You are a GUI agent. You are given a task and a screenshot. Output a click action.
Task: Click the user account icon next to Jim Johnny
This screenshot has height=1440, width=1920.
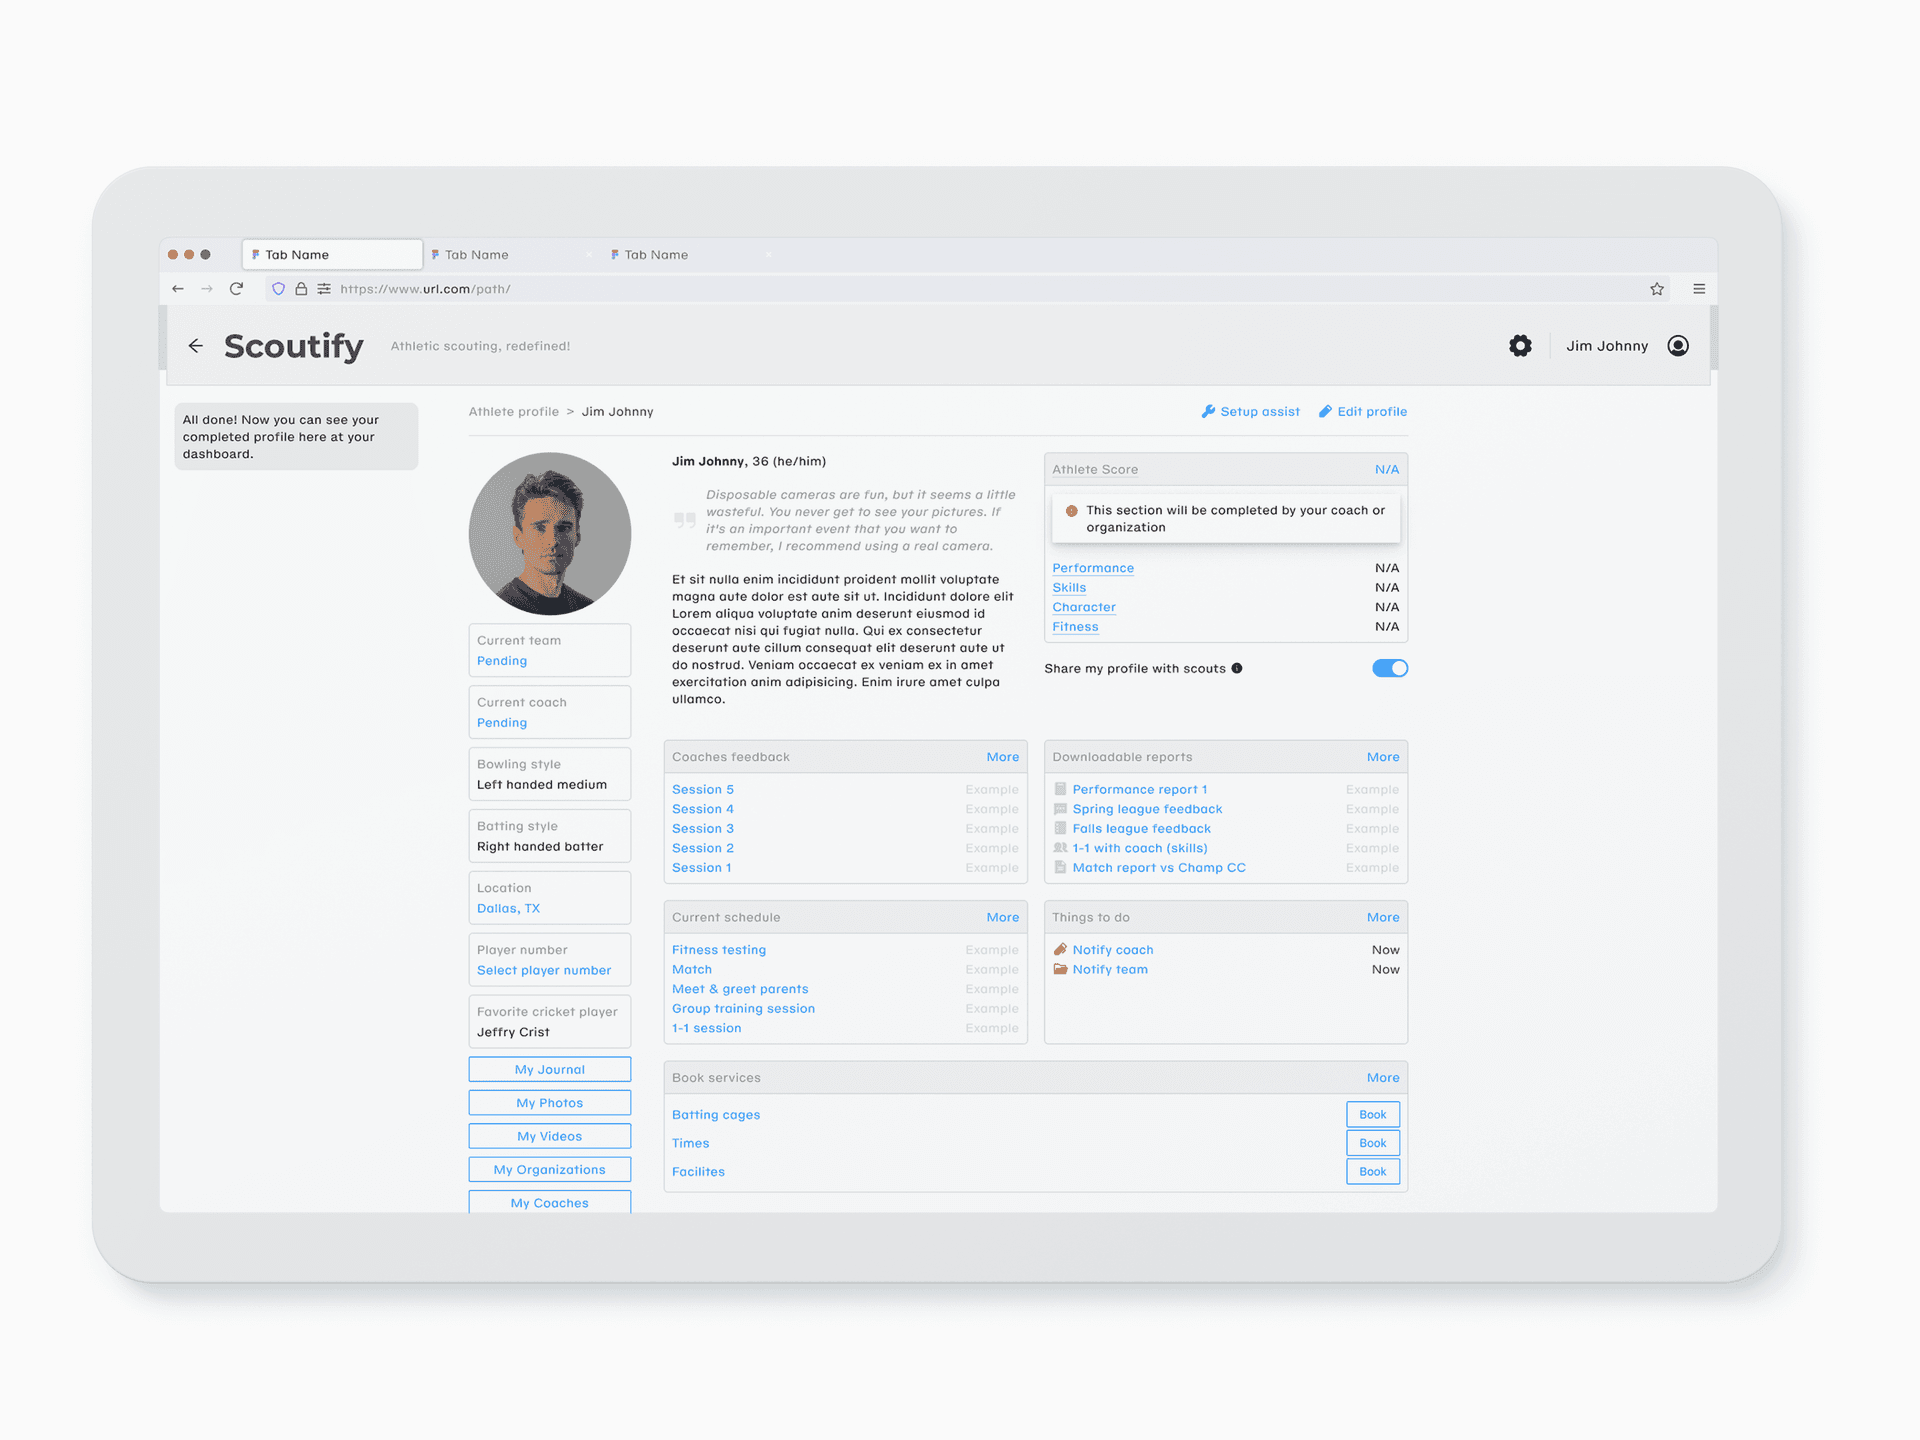point(1678,345)
